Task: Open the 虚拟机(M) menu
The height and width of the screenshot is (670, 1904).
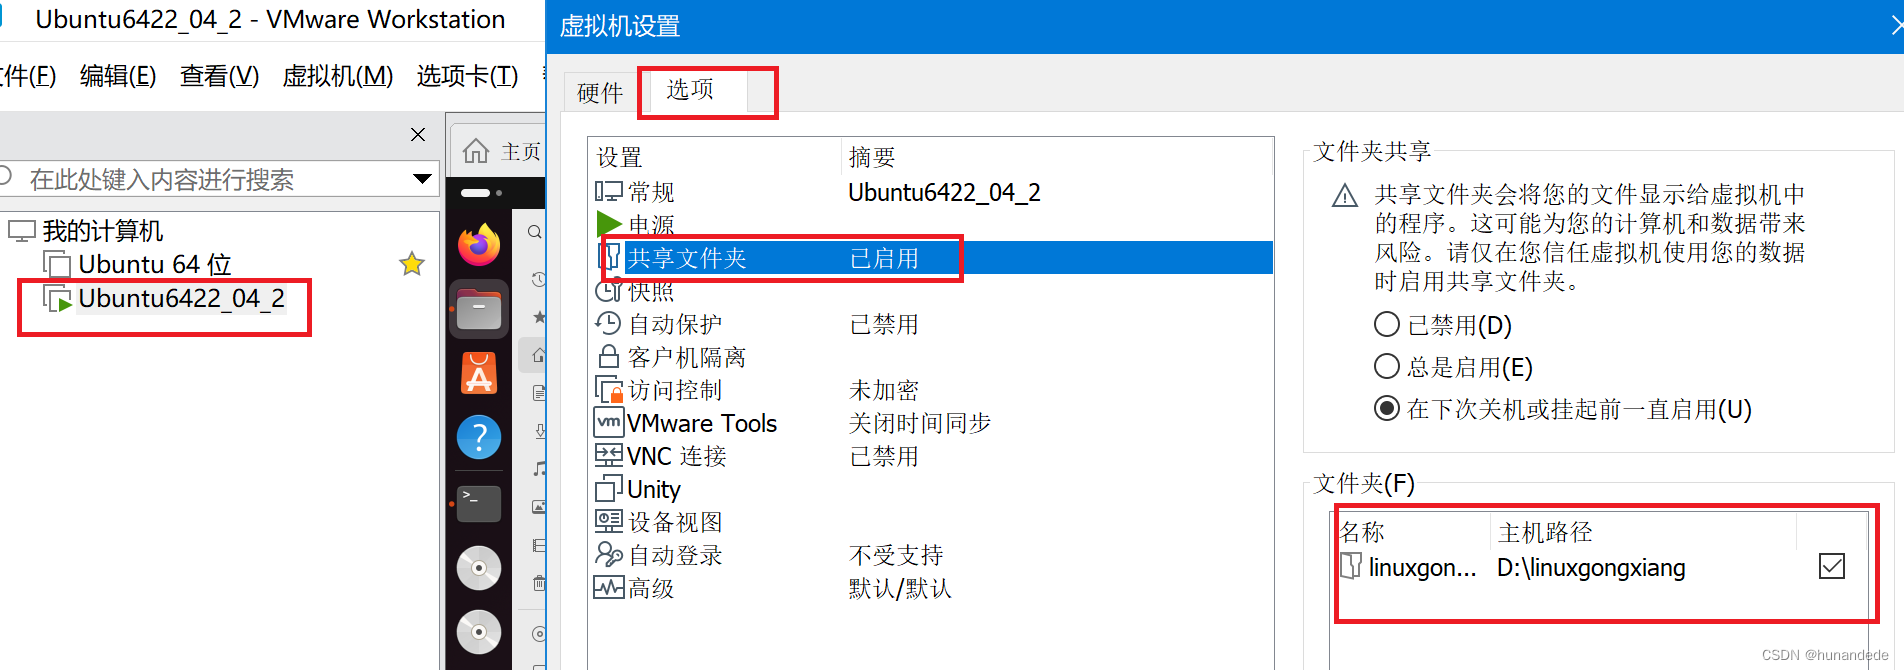Action: pyautogui.click(x=338, y=76)
